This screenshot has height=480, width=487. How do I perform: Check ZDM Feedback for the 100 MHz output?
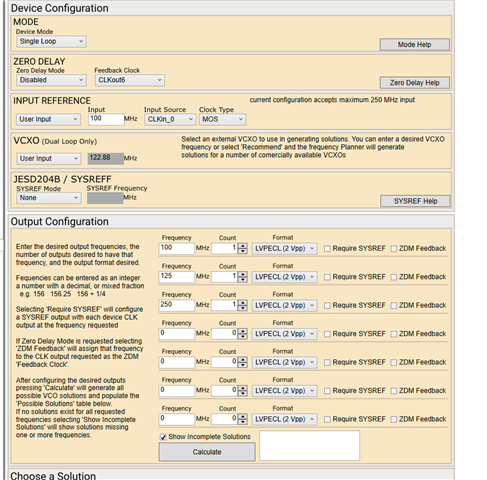[x=394, y=249]
